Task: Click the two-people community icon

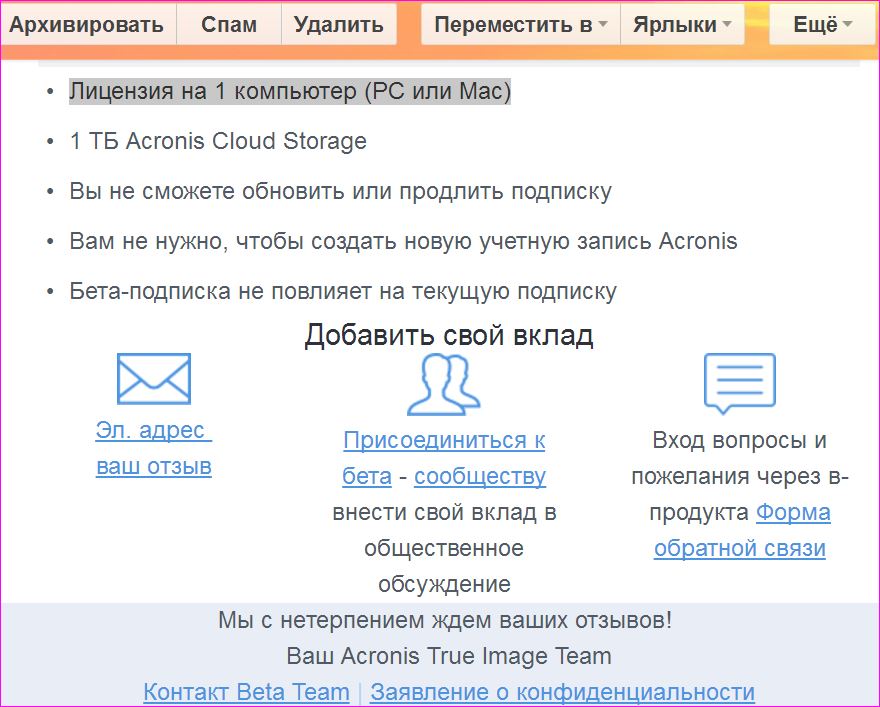Action: [443, 384]
